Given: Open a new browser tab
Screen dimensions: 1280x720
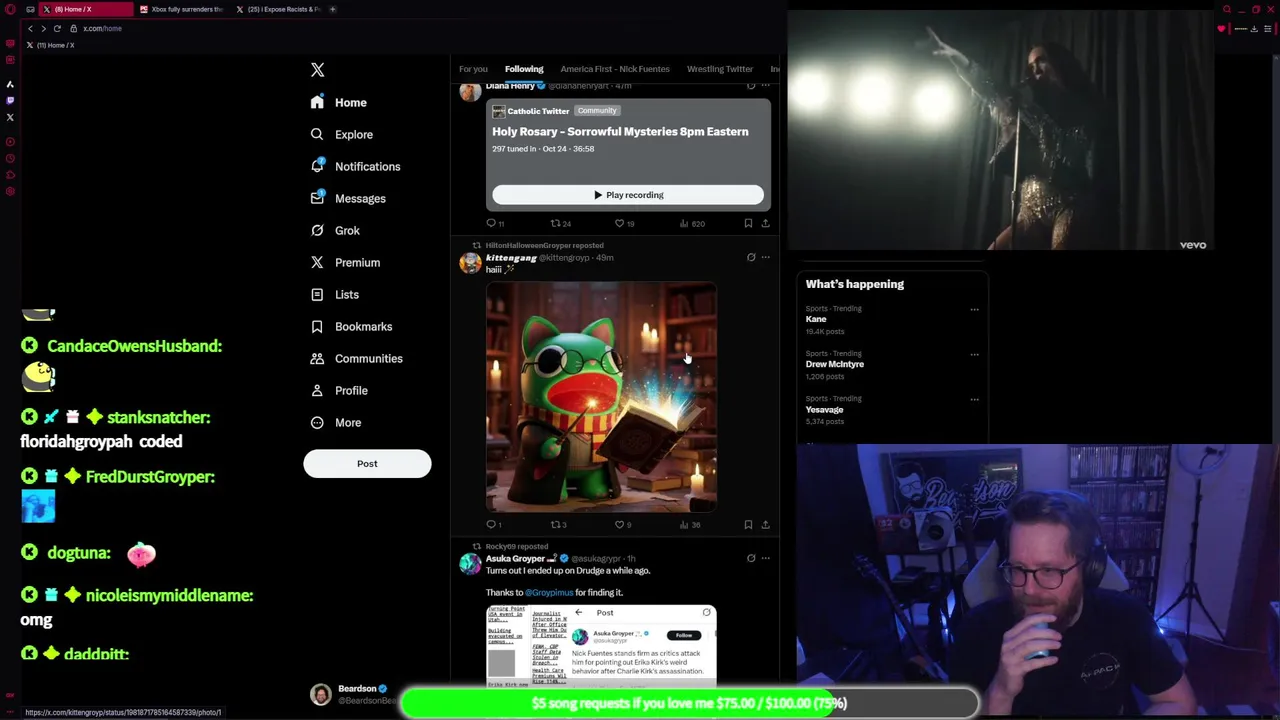Looking at the screenshot, I should coord(333,9).
